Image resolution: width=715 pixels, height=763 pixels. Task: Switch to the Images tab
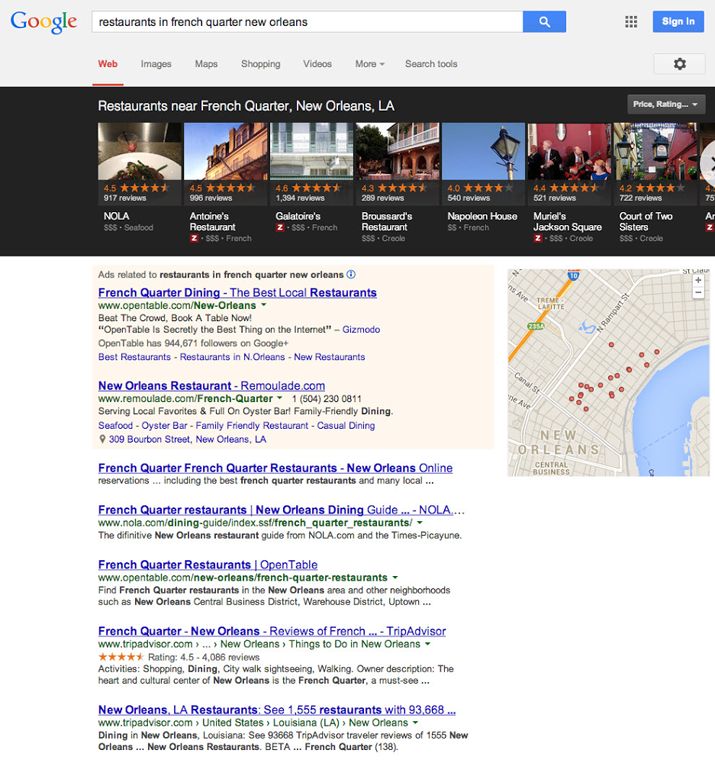pyautogui.click(x=156, y=64)
